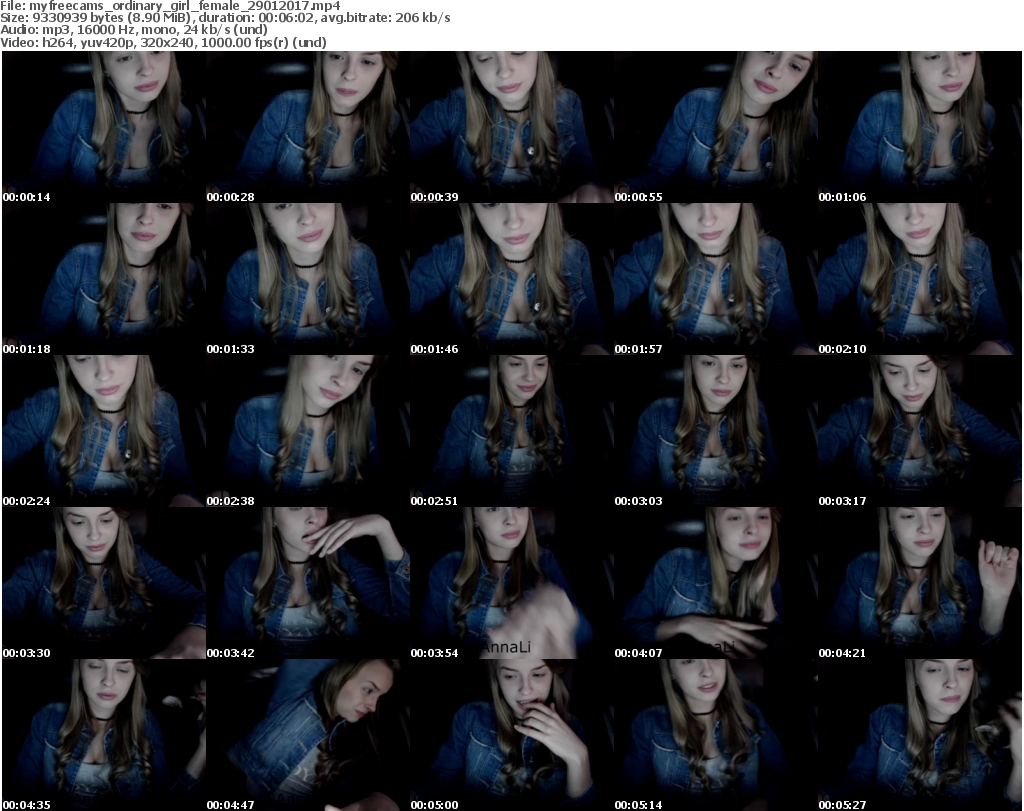This screenshot has width=1024, height=811.
Task: Select the thumbnail frame at 00:04:47
Action: [x=308, y=735]
